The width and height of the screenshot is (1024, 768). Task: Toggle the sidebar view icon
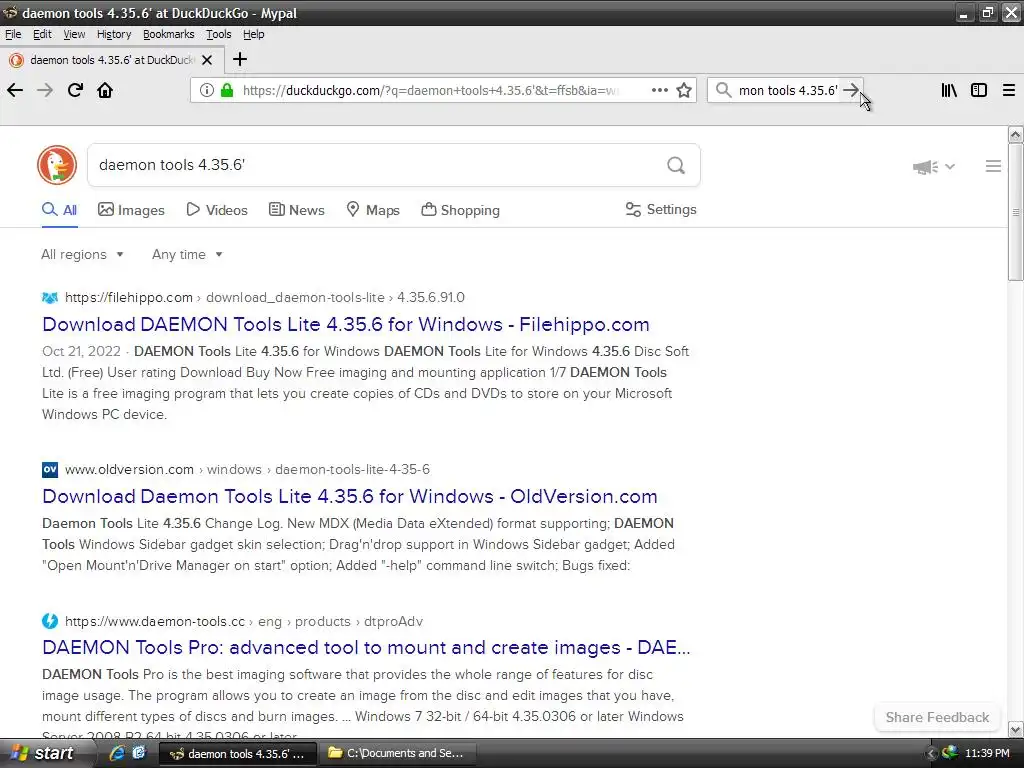(979, 90)
